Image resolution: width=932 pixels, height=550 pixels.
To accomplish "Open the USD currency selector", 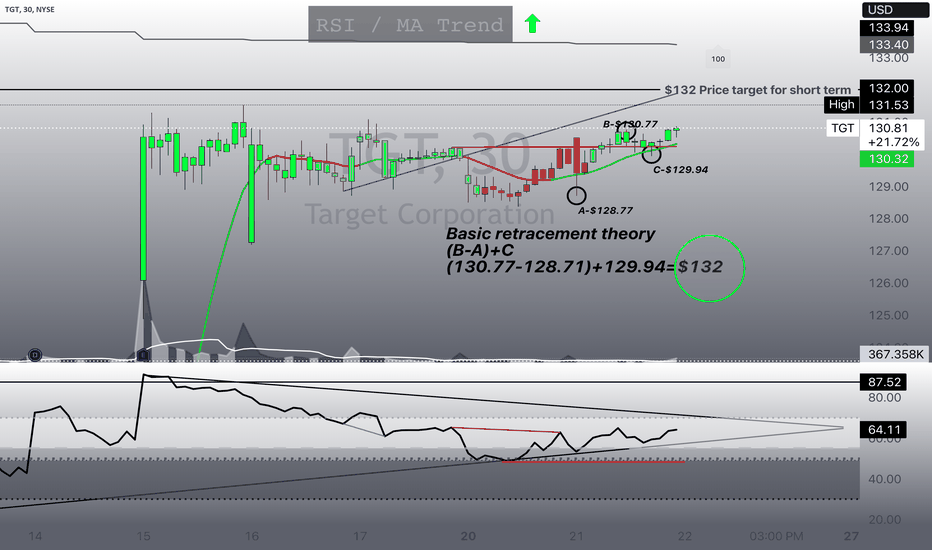I will [895, 10].
